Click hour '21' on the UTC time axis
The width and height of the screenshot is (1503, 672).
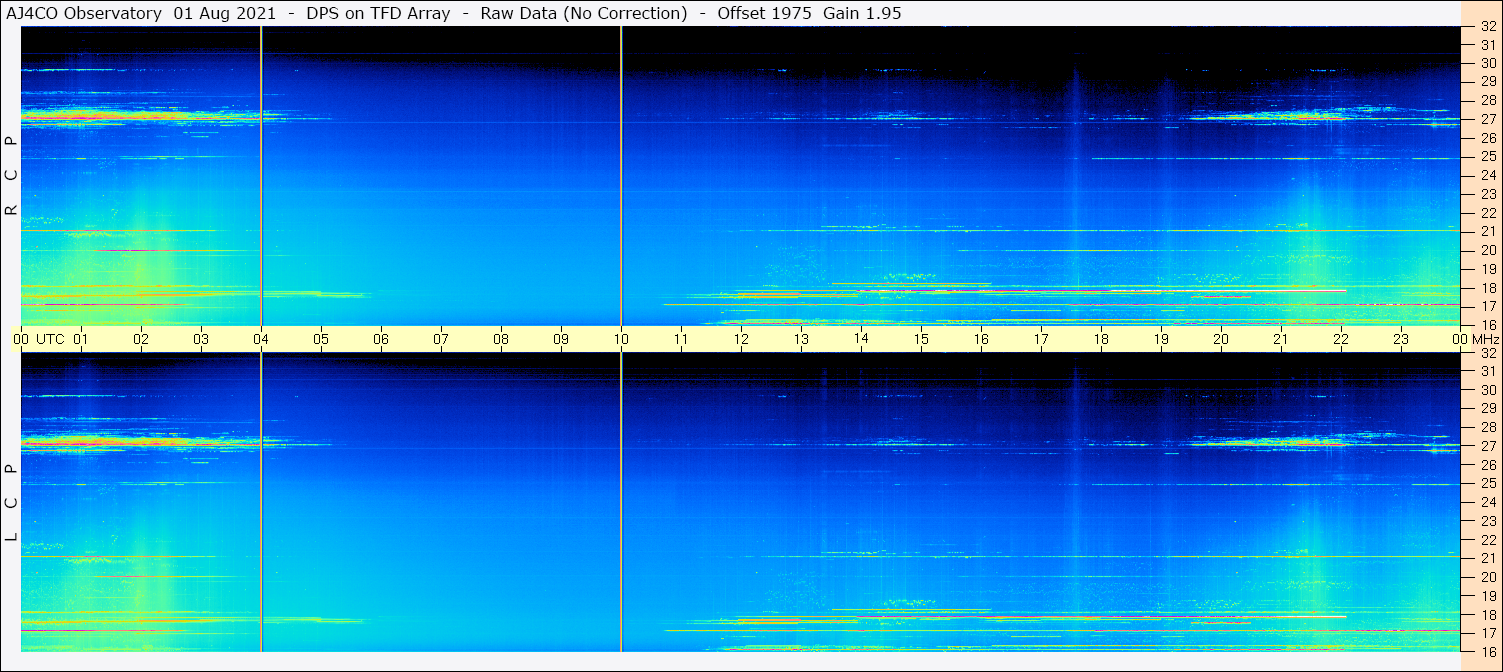coord(1281,340)
